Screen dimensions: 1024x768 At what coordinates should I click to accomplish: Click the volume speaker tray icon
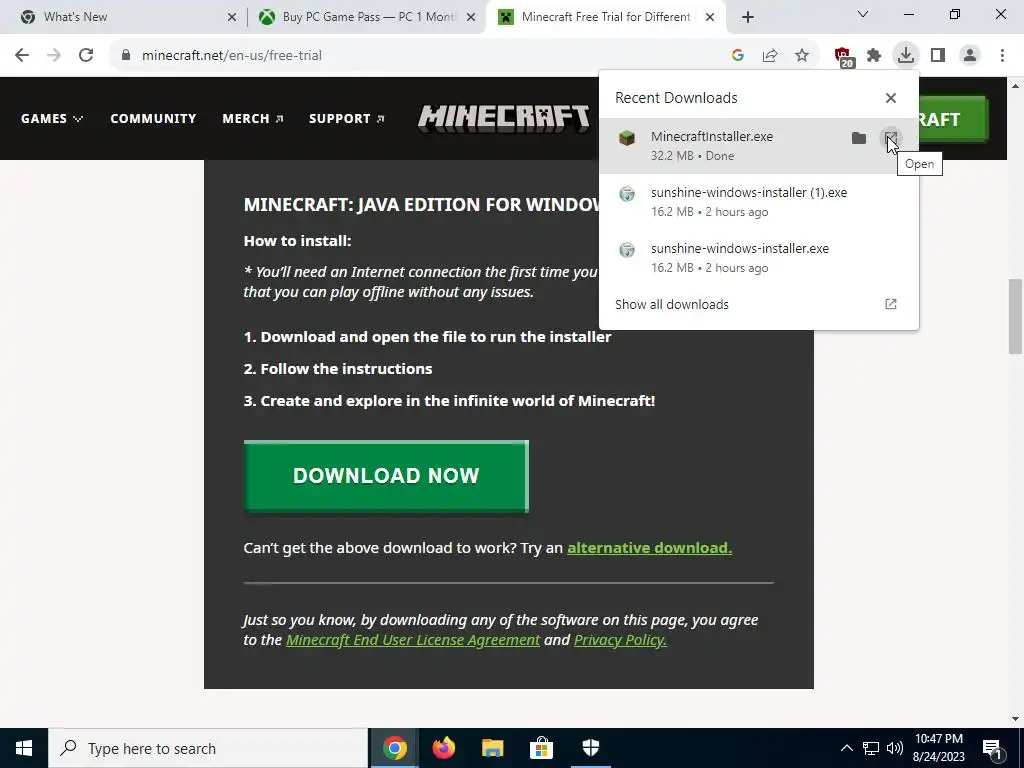(x=895, y=748)
